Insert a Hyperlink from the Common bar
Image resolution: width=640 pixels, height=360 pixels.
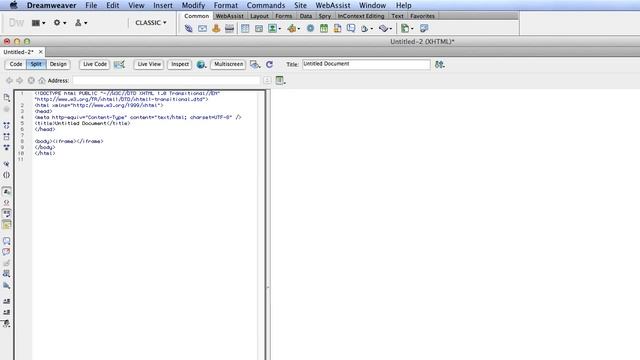(x=188, y=29)
